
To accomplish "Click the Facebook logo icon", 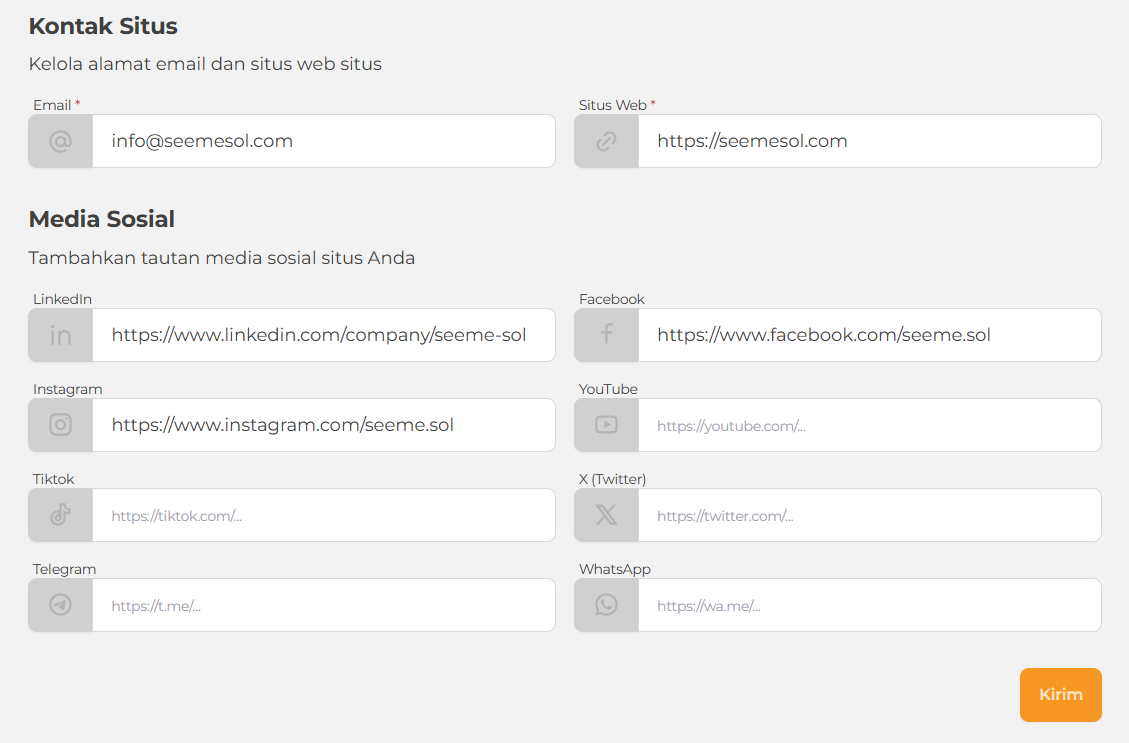I will point(606,335).
